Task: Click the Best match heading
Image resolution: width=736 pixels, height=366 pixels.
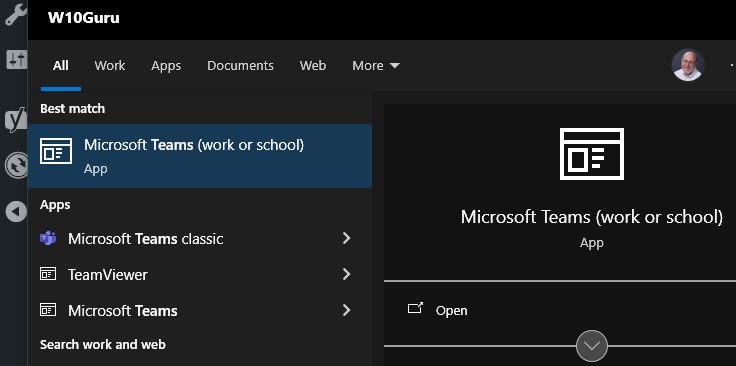Action: click(72, 109)
